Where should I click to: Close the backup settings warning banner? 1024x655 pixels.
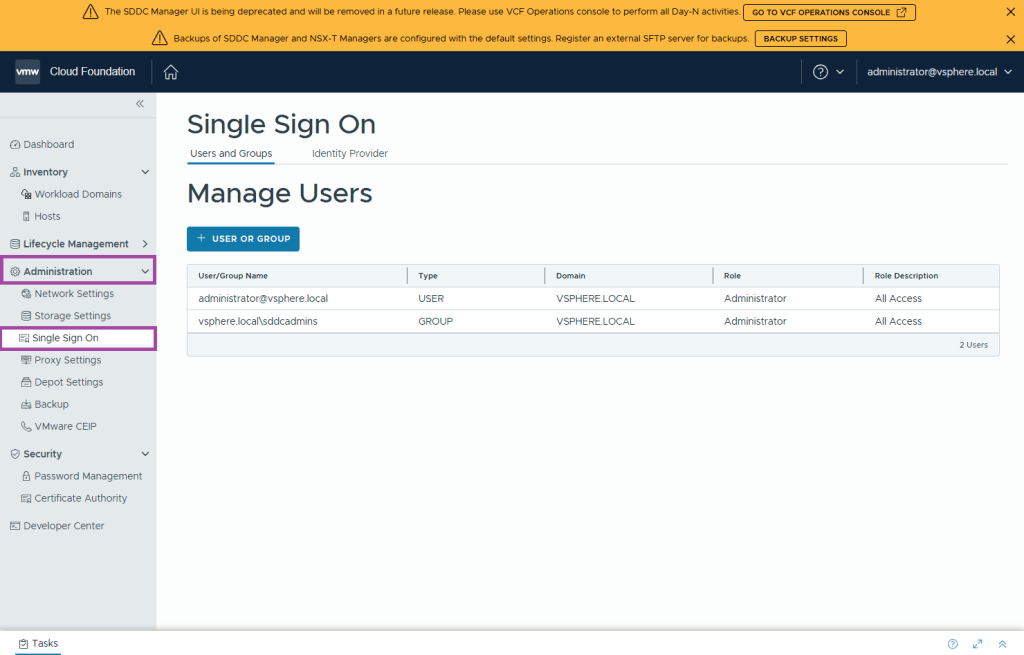point(1009,38)
